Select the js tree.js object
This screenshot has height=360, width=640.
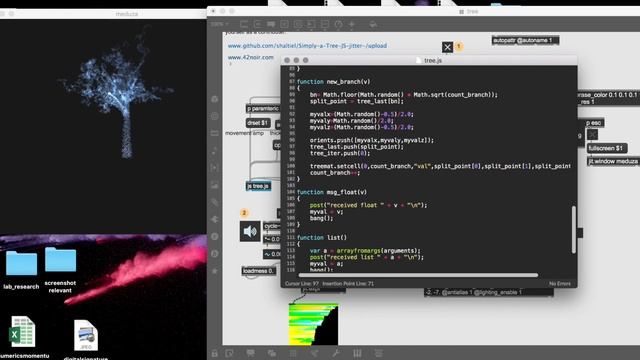click(x=258, y=186)
